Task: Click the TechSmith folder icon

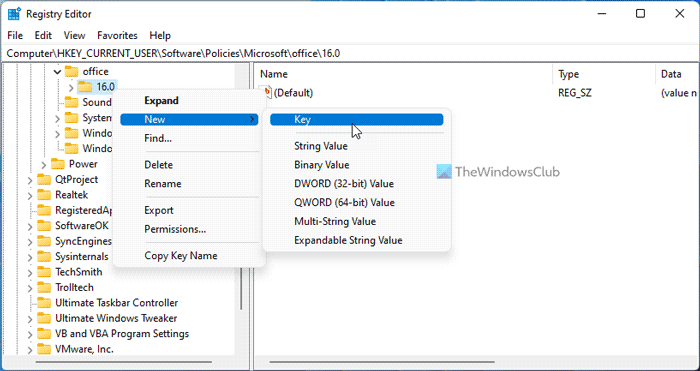Action: click(x=44, y=272)
